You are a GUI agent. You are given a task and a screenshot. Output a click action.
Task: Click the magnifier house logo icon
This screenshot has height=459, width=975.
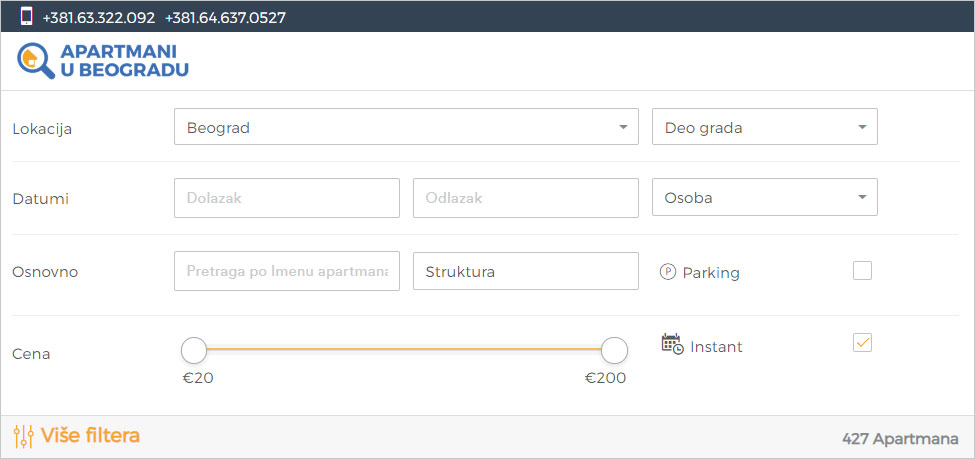point(34,60)
